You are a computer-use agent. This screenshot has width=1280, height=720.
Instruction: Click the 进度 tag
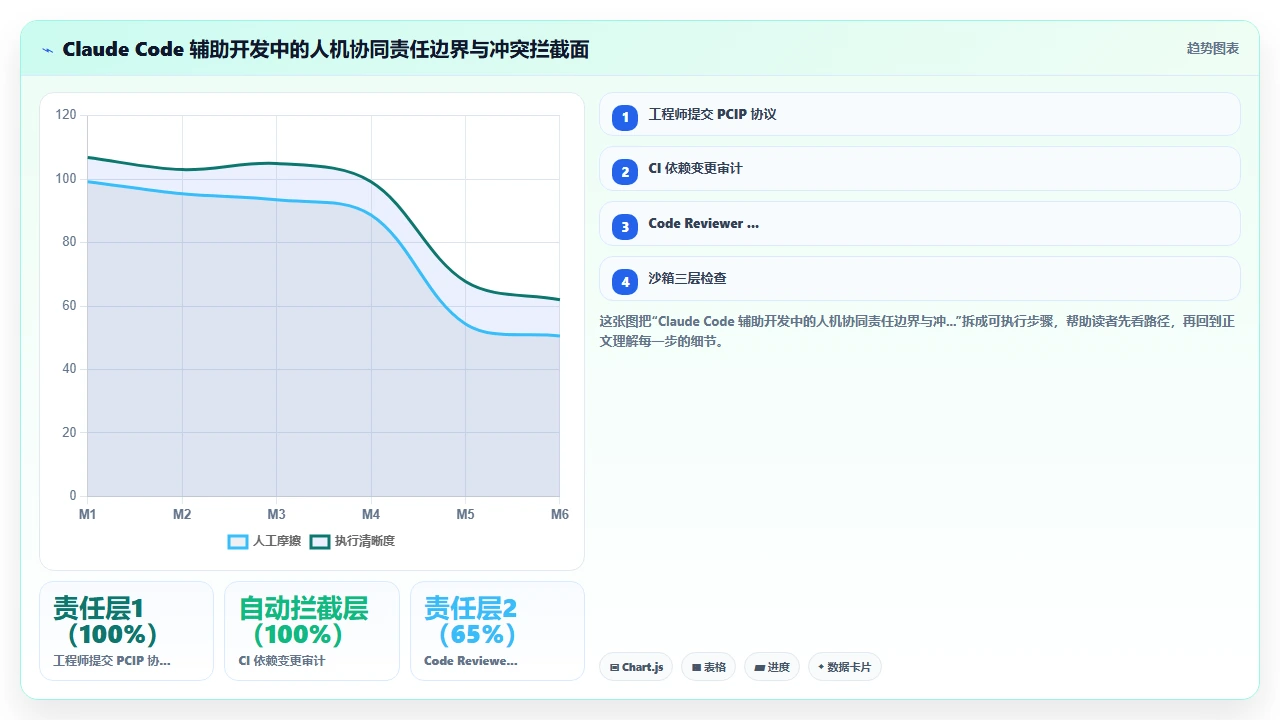click(772, 667)
